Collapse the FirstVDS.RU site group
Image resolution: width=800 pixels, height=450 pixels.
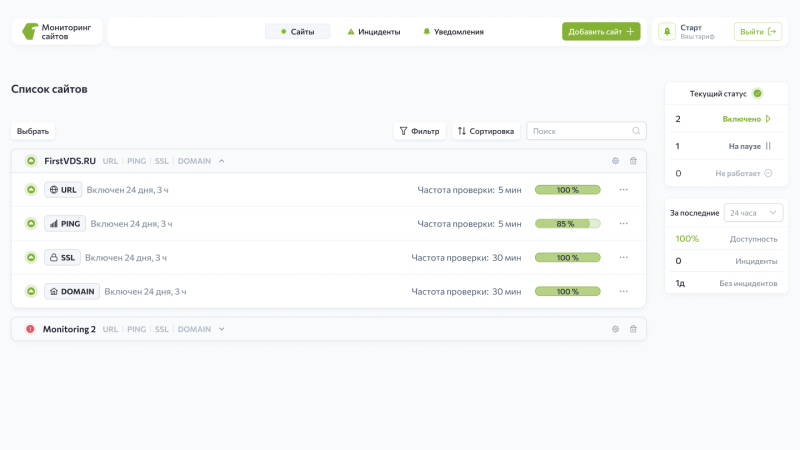click(221, 161)
